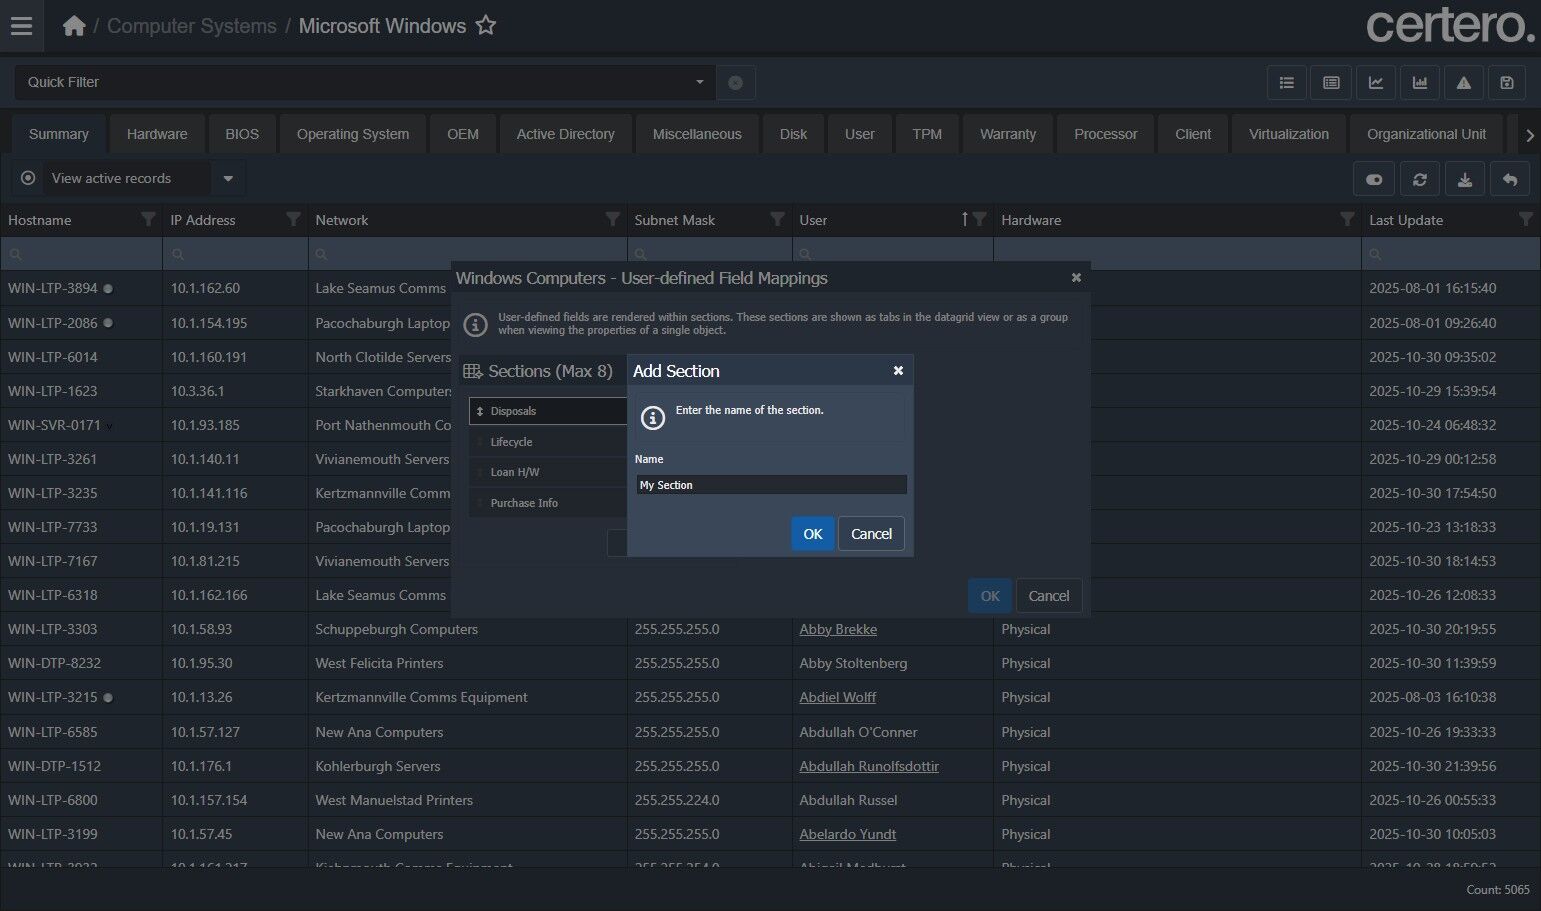Click the bar chart icon in the toolbar
This screenshot has width=1541, height=911.
[x=1420, y=83]
